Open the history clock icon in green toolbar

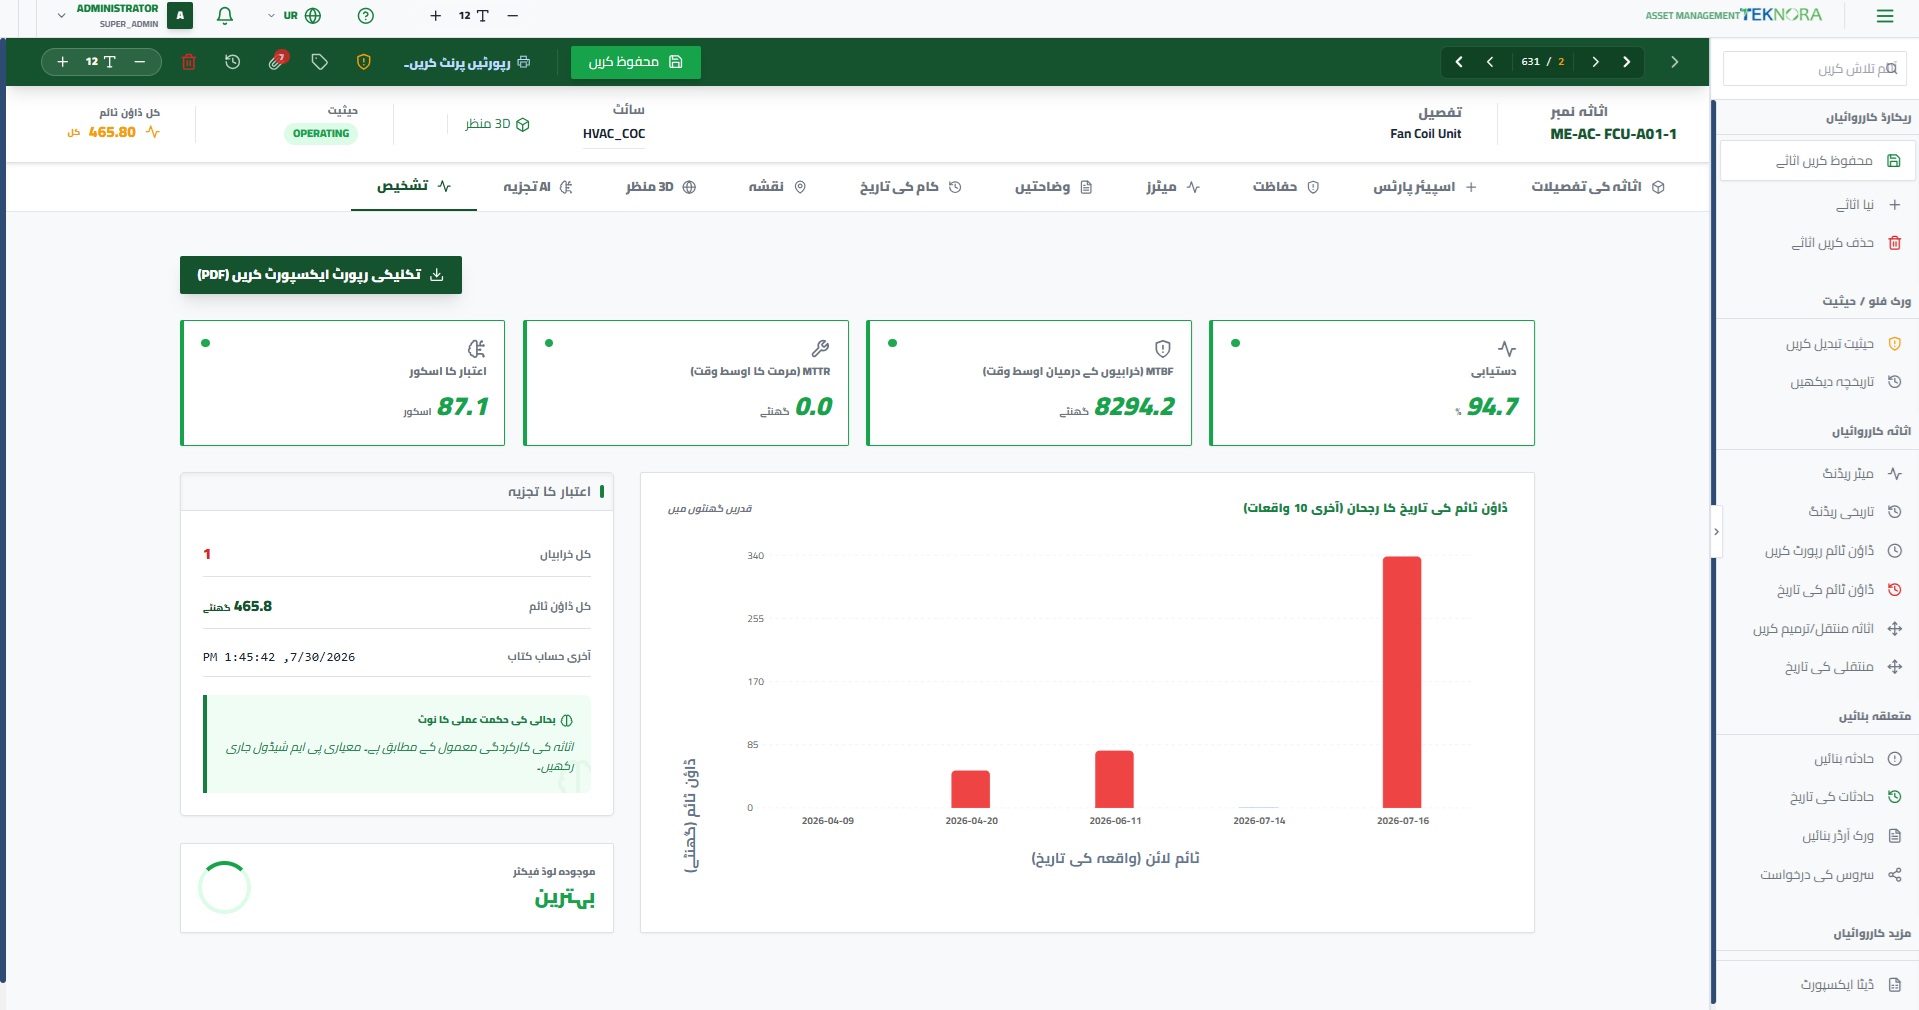click(232, 62)
